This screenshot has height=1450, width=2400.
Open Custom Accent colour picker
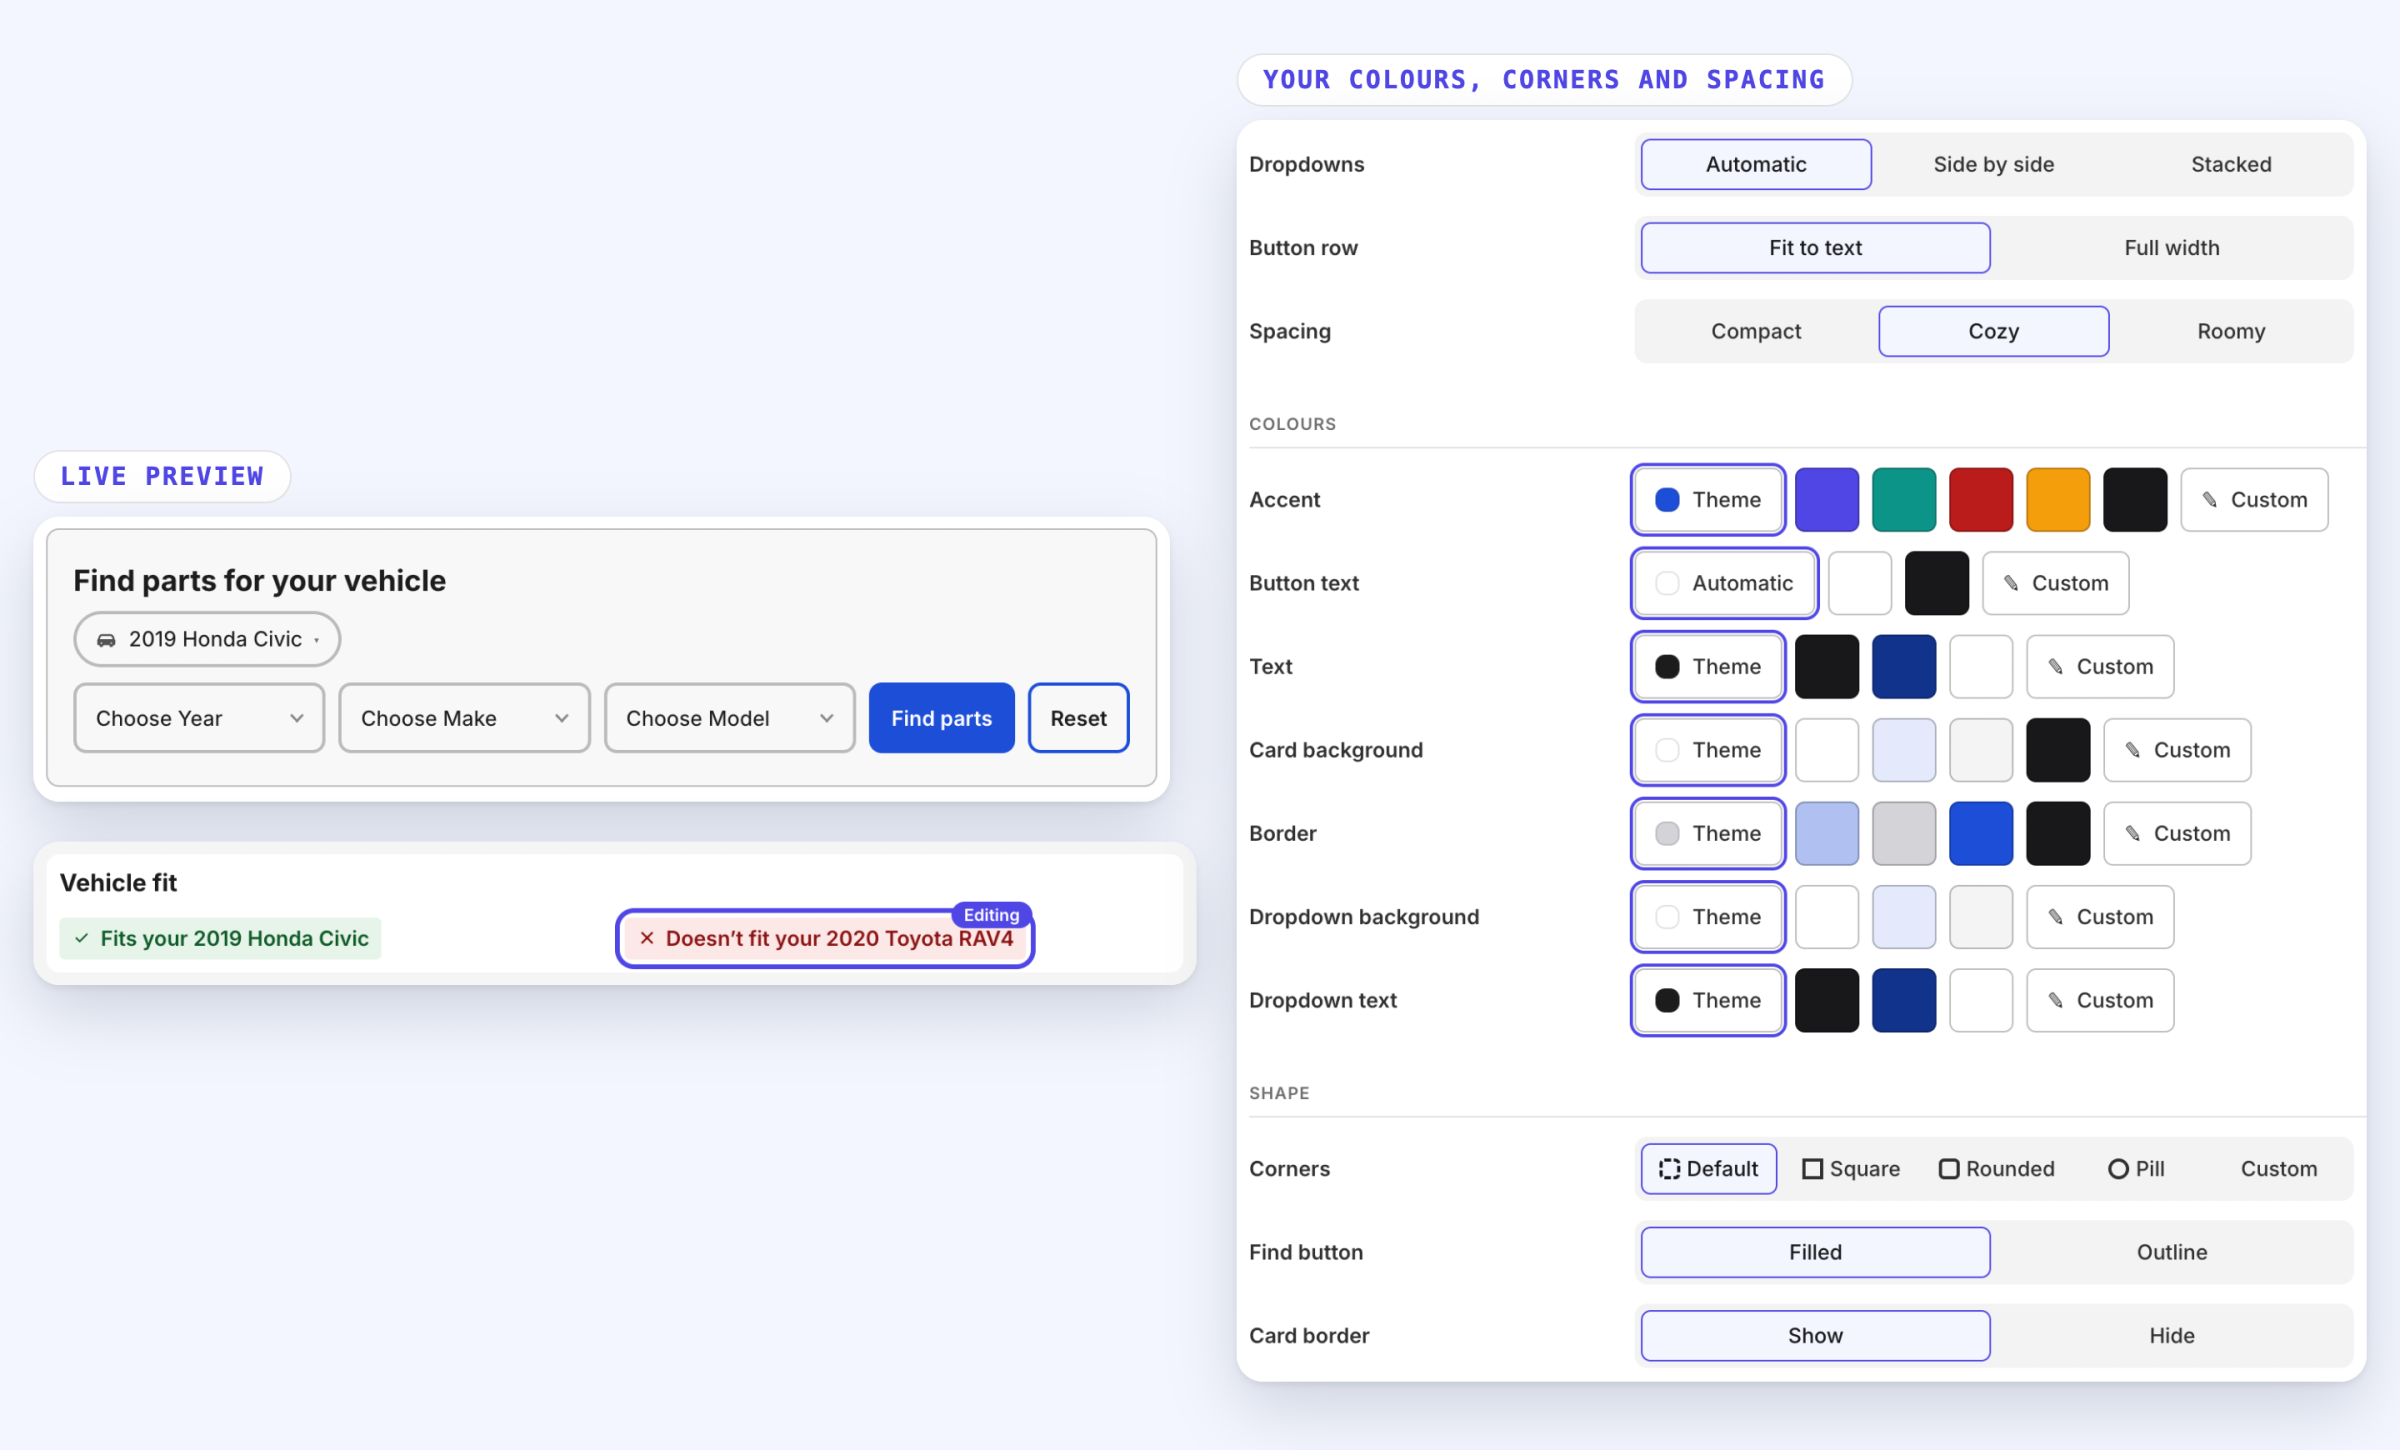tap(2254, 500)
